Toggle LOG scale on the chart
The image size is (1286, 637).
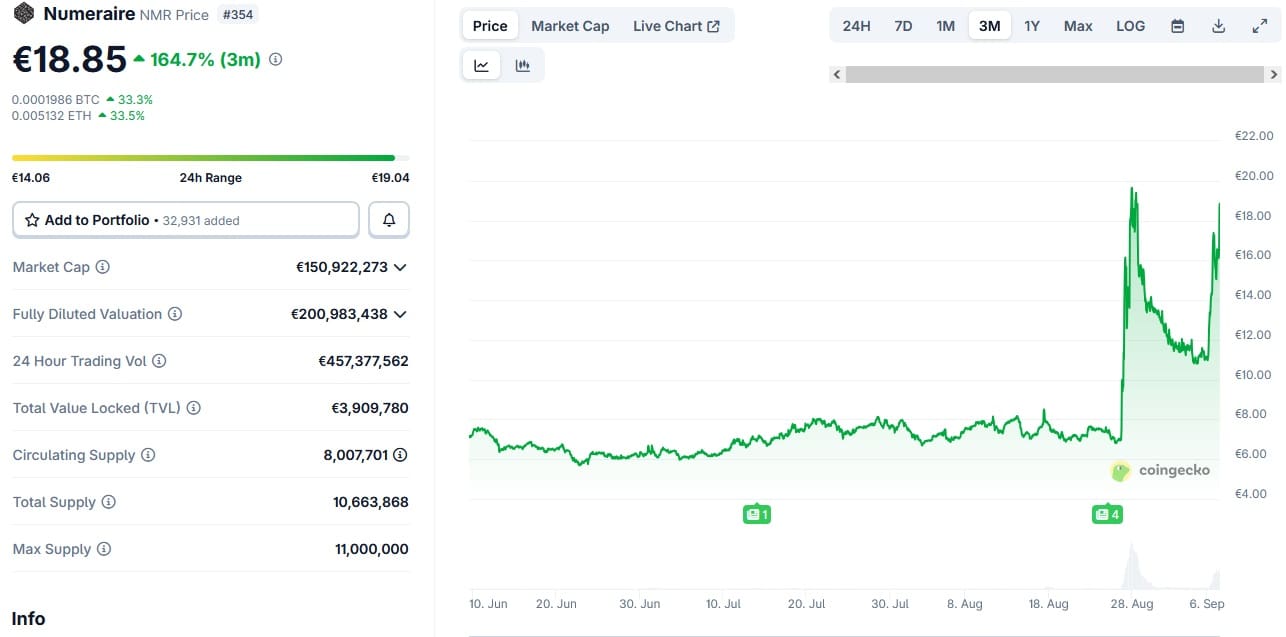coord(1131,26)
